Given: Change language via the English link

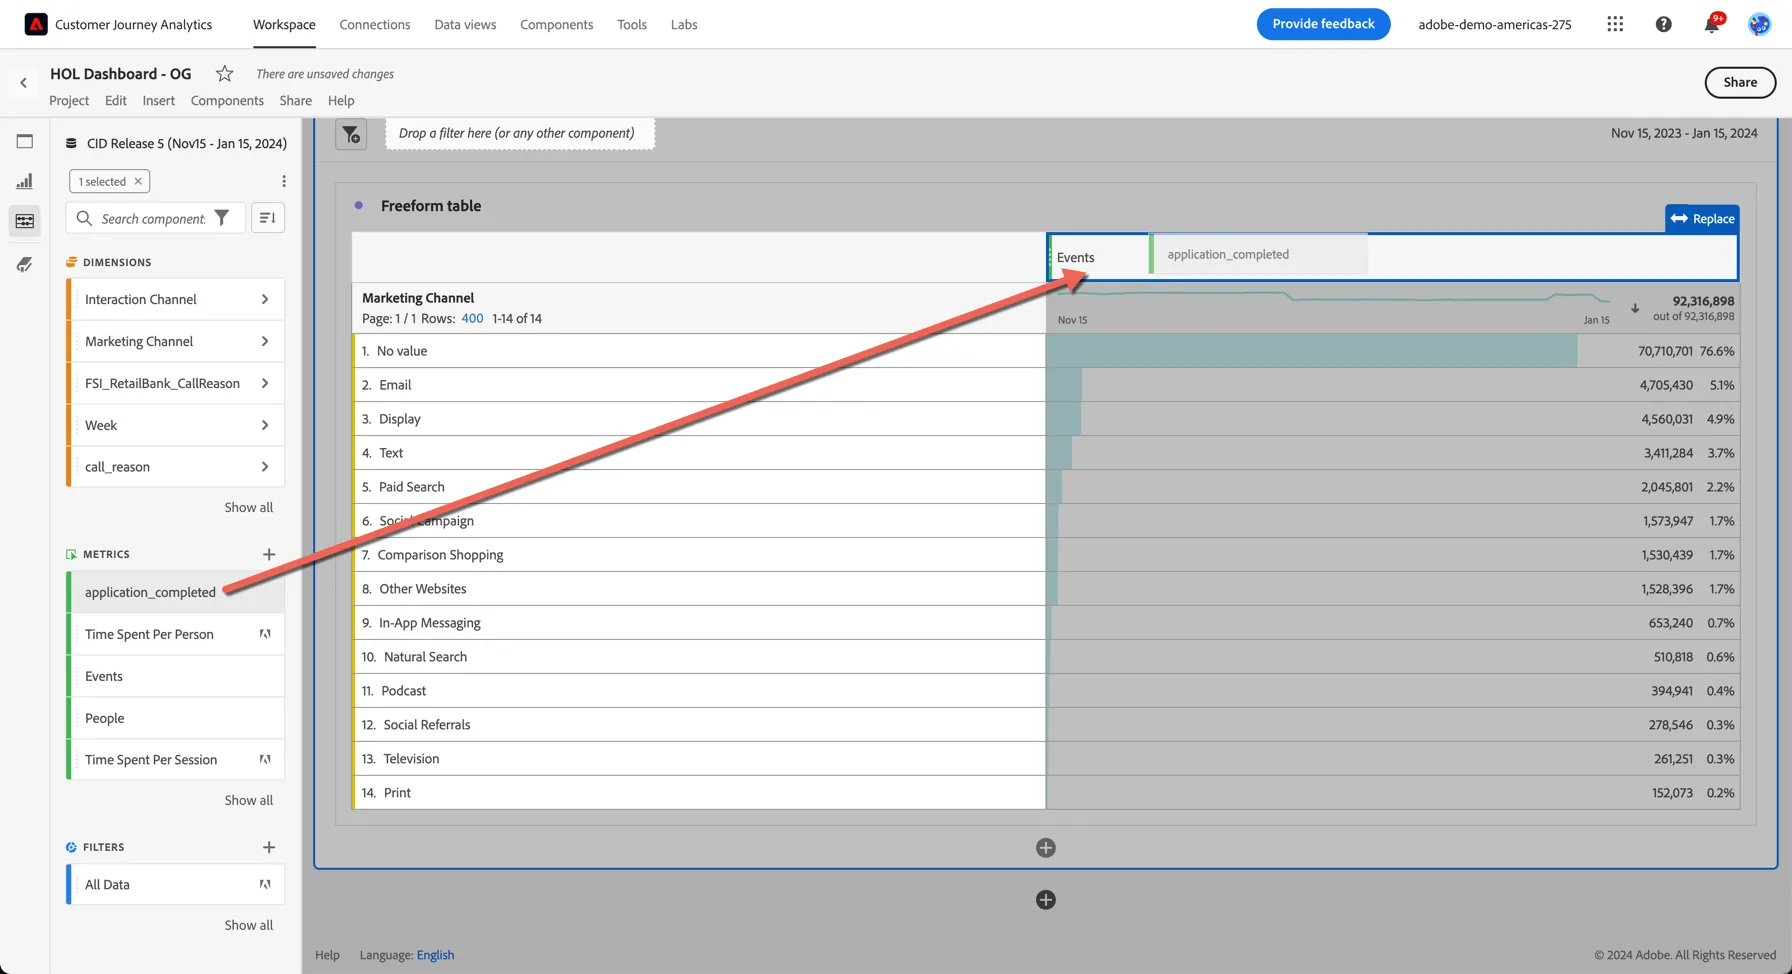Looking at the screenshot, I should coord(435,955).
